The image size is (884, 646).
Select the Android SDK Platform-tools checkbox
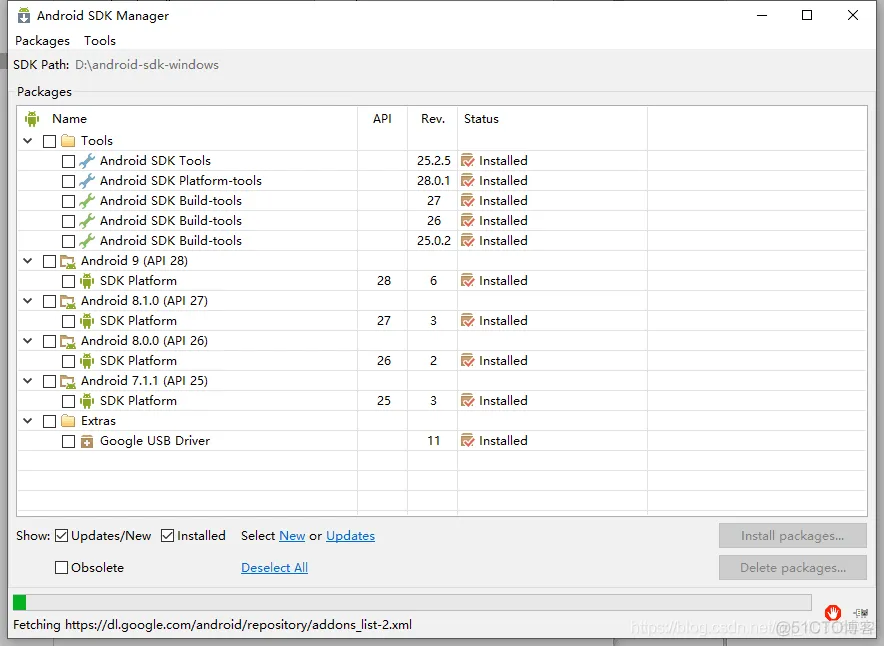click(68, 181)
